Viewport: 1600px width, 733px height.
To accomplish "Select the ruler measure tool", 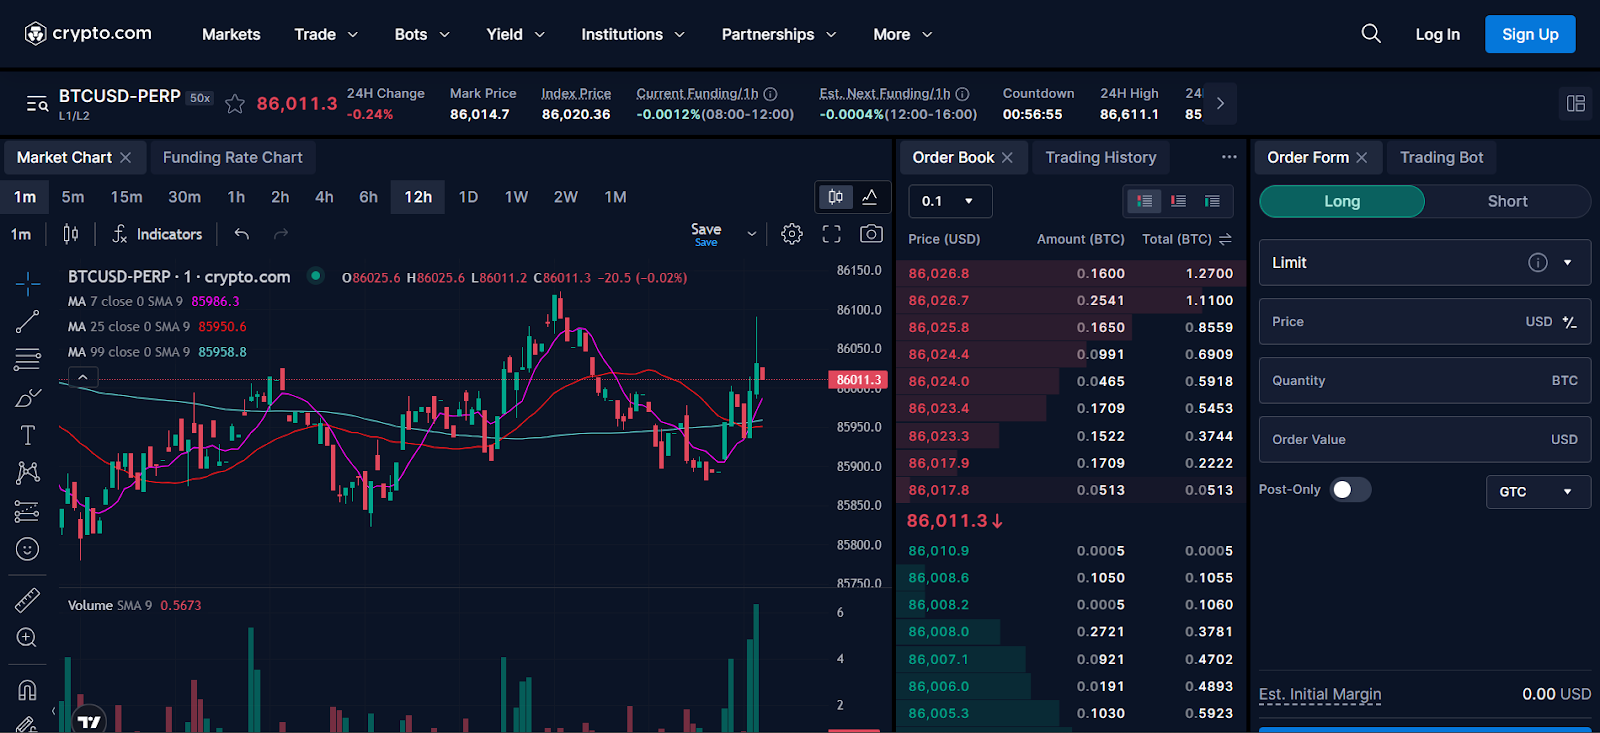I will (28, 600).
